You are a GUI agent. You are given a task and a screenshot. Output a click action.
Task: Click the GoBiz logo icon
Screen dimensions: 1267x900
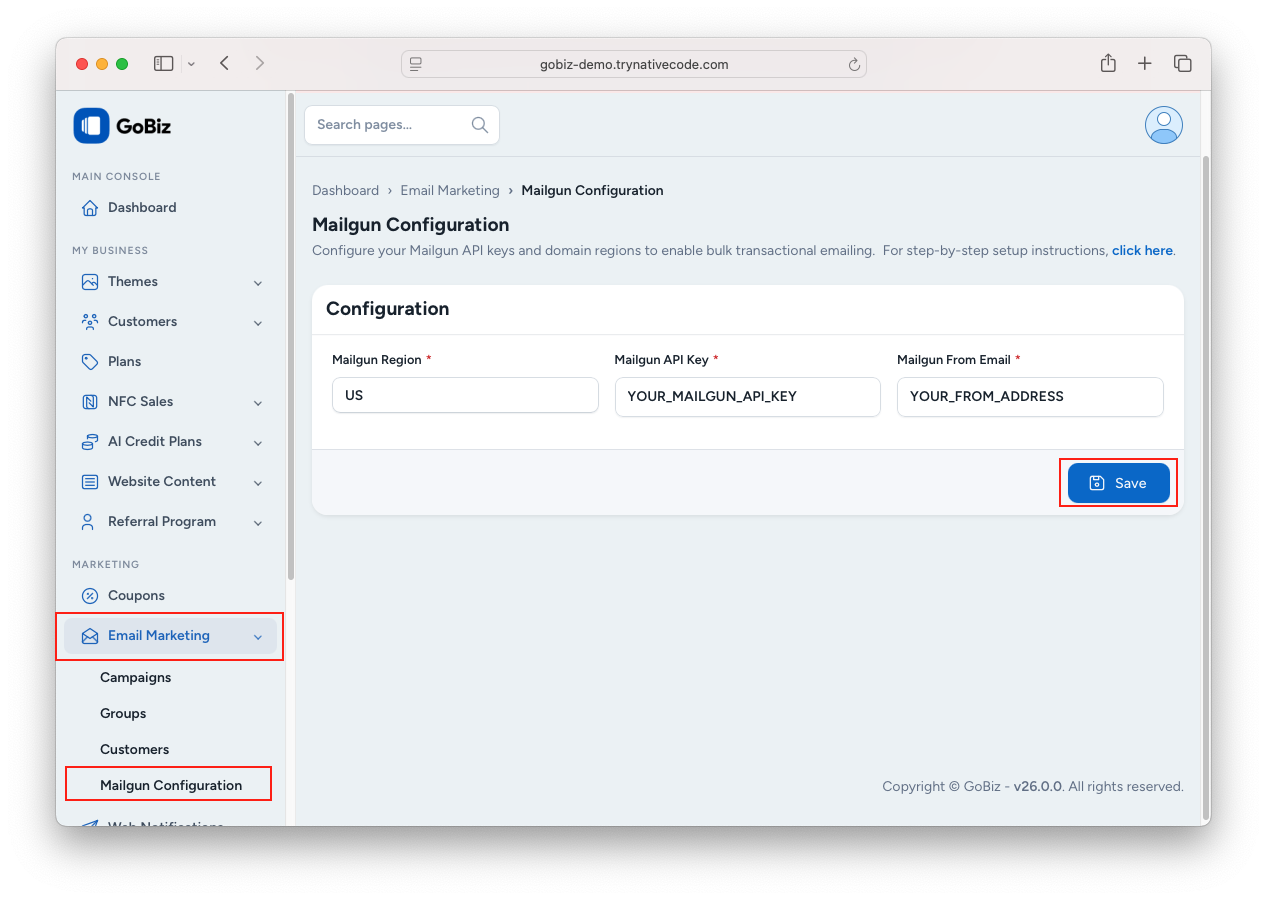(91, 126)
